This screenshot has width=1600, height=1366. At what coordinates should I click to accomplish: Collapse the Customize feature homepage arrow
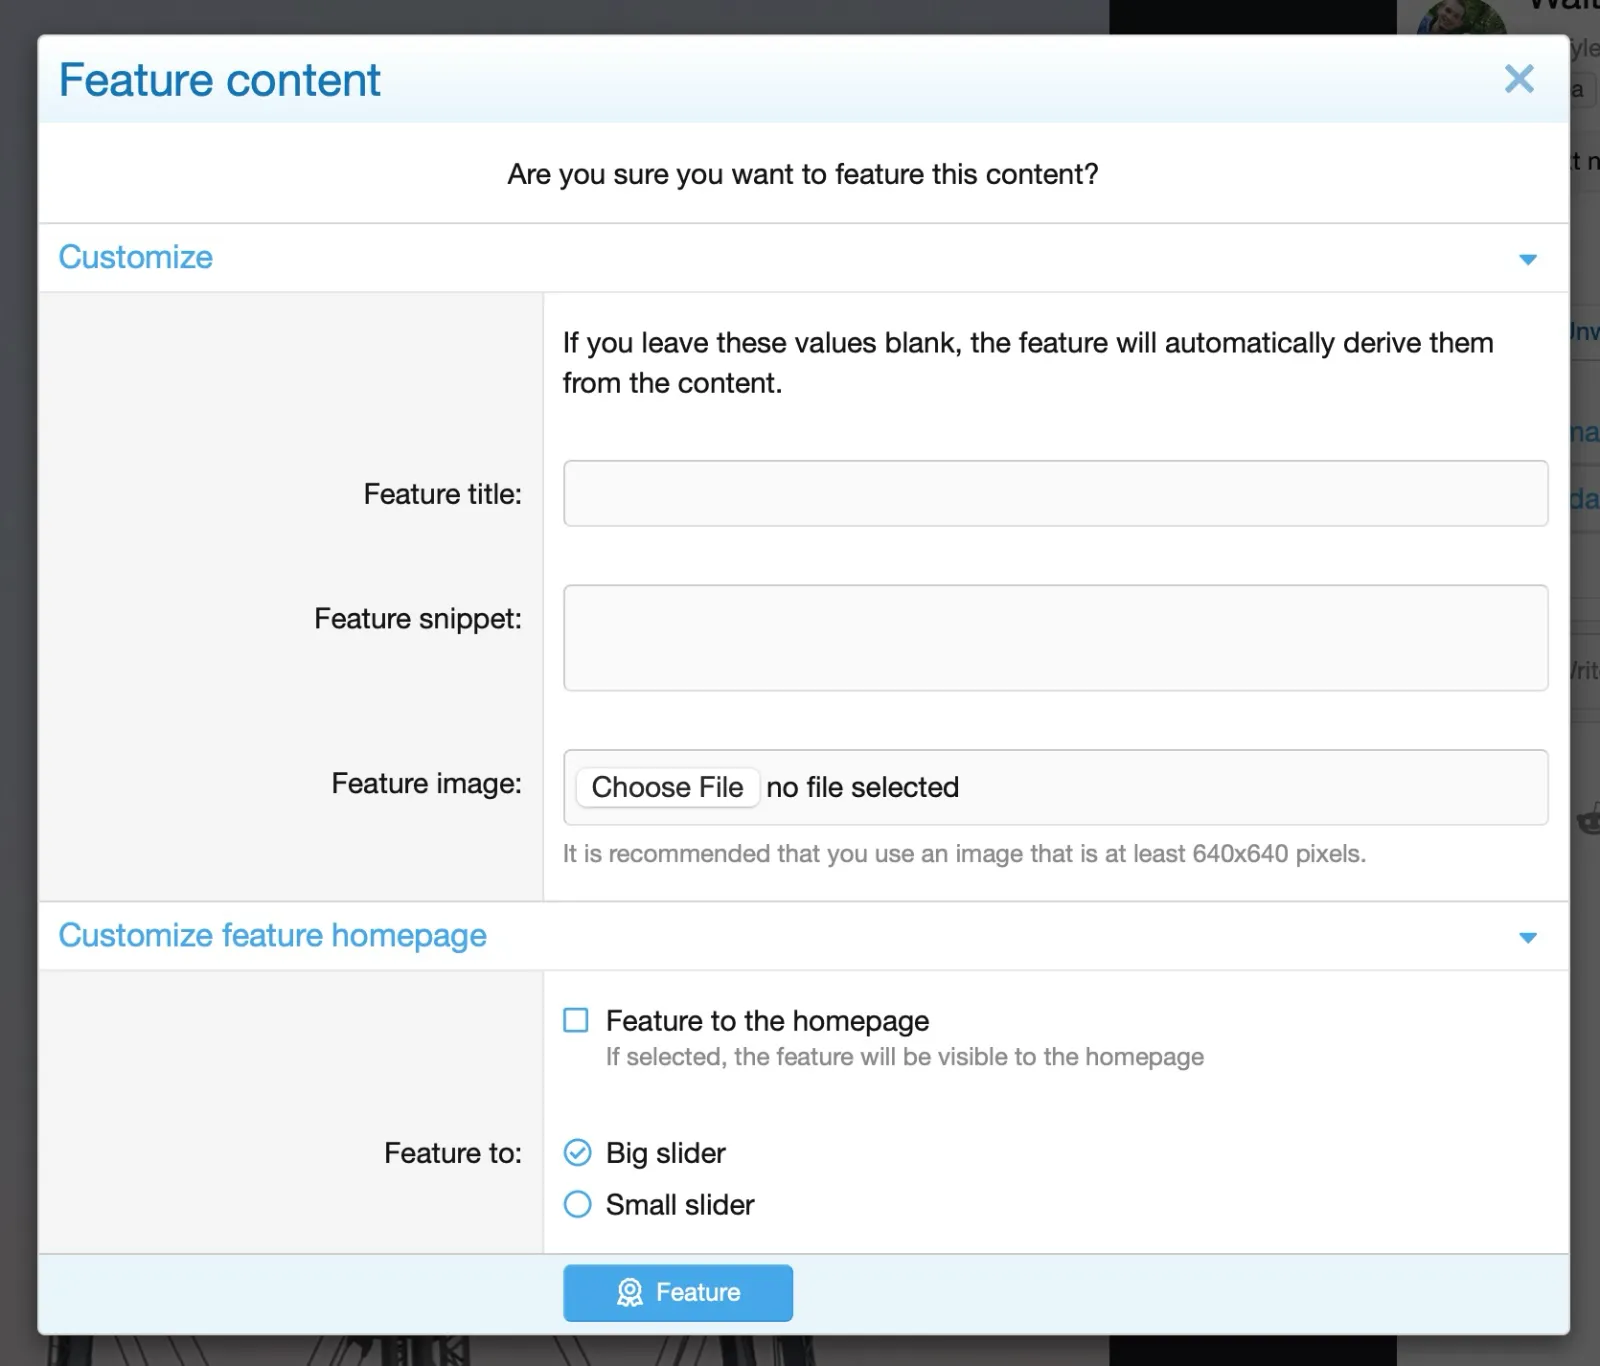tap(1527, 937)
